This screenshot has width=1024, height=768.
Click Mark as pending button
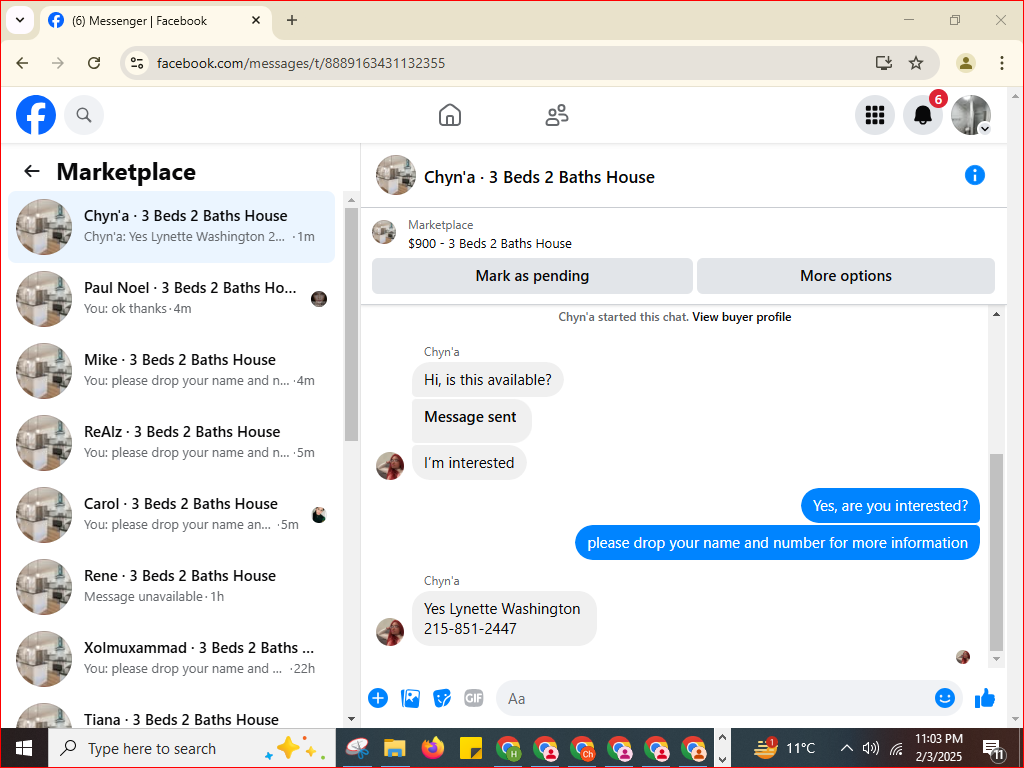click(x=532, y=276)
